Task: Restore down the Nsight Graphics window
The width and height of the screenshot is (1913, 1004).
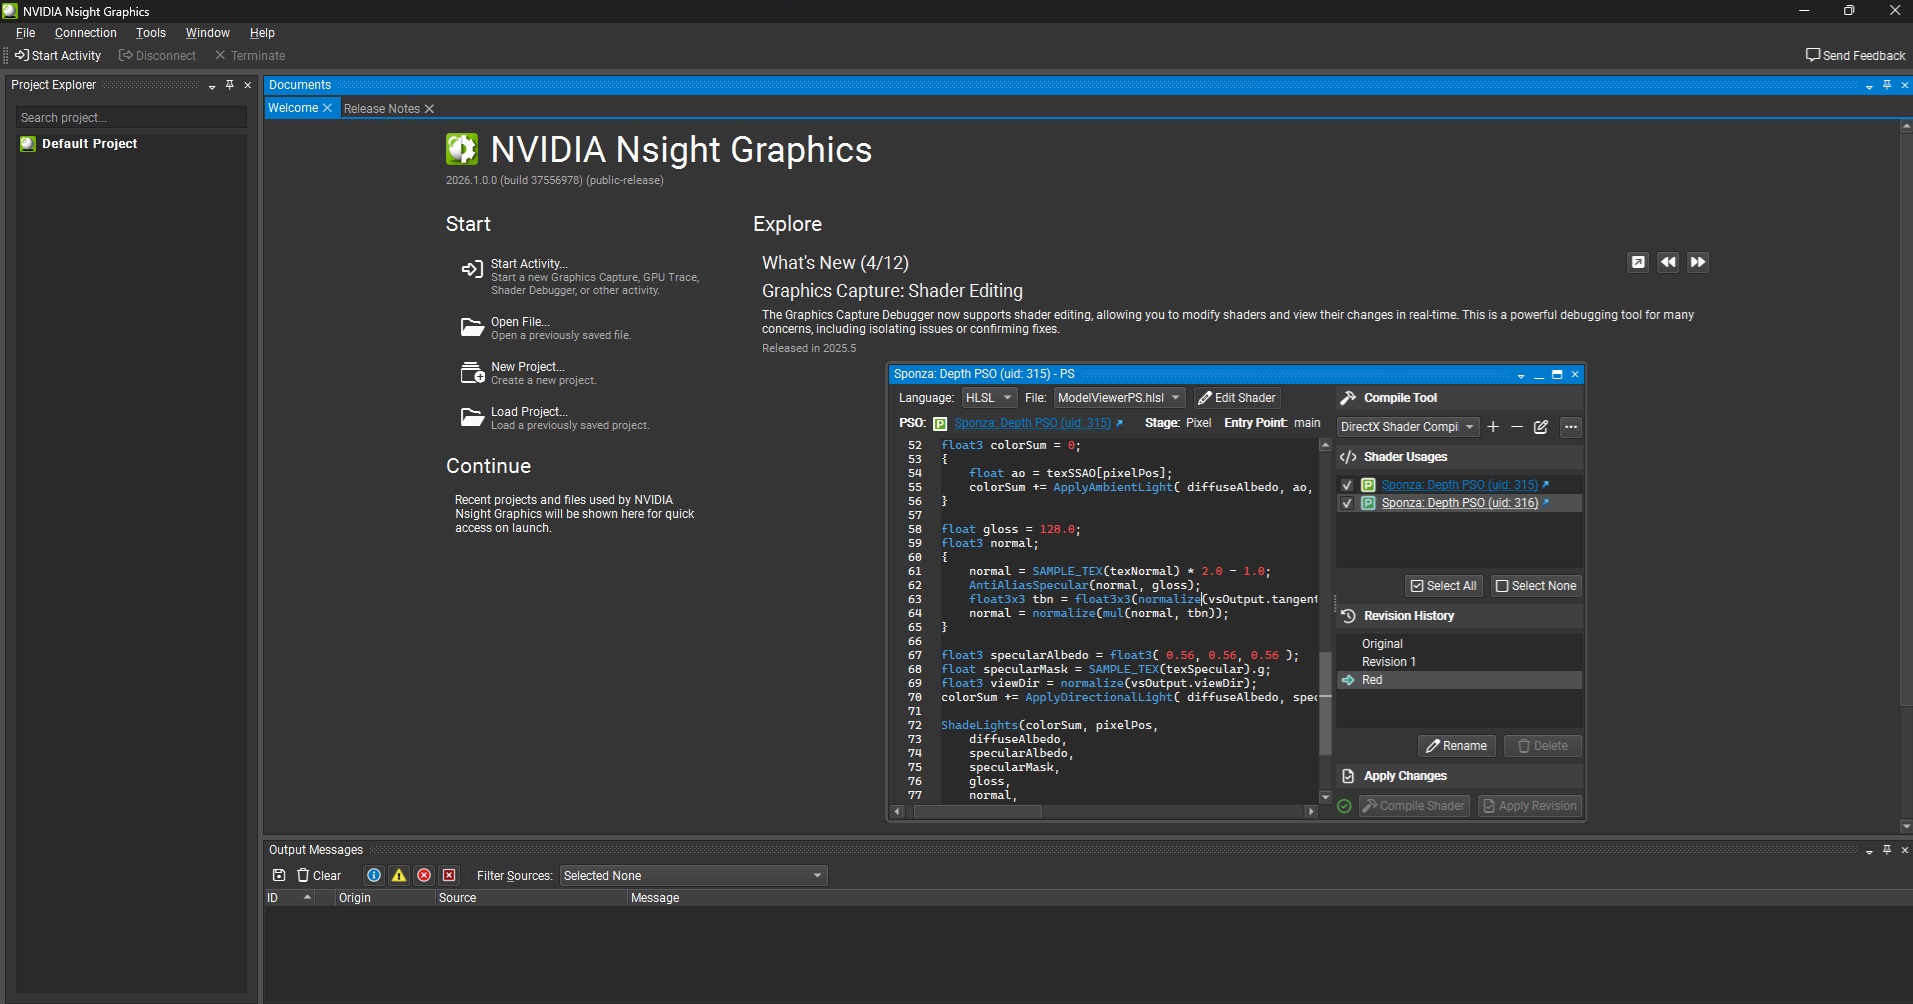Action: point(1849,11)
